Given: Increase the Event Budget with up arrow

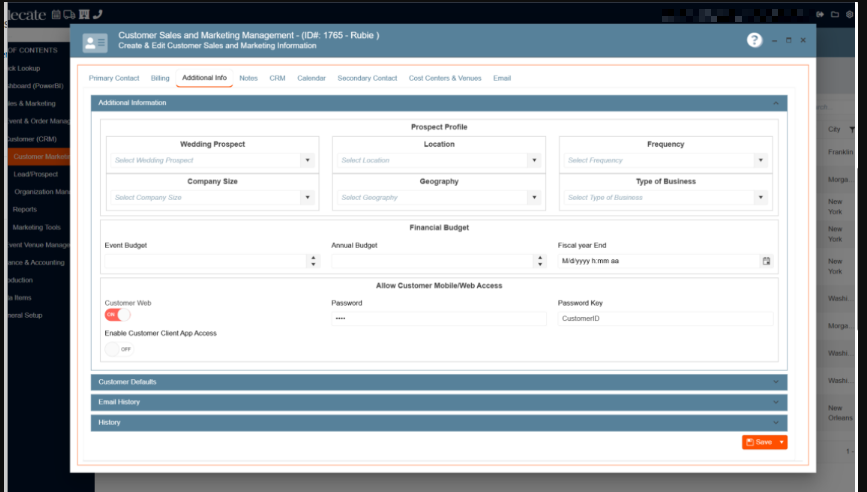Looking at the screenshot, I should tap(314, 257).
